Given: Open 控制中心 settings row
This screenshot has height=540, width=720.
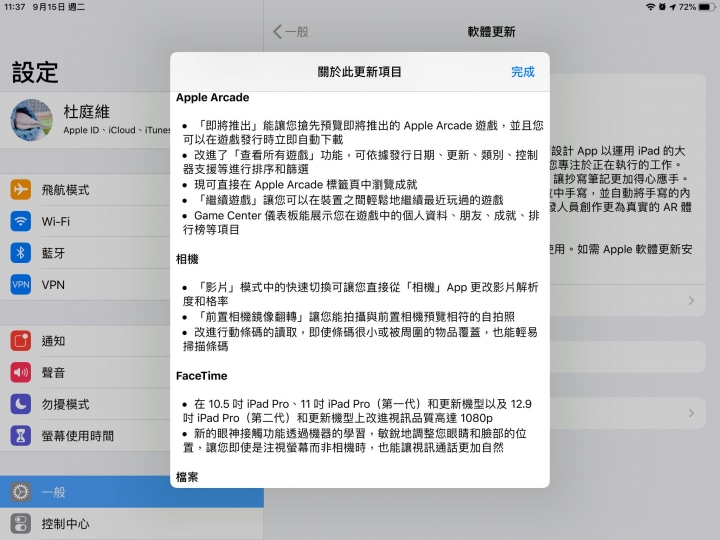Looking at the screenshot, I should pos(132,523).
